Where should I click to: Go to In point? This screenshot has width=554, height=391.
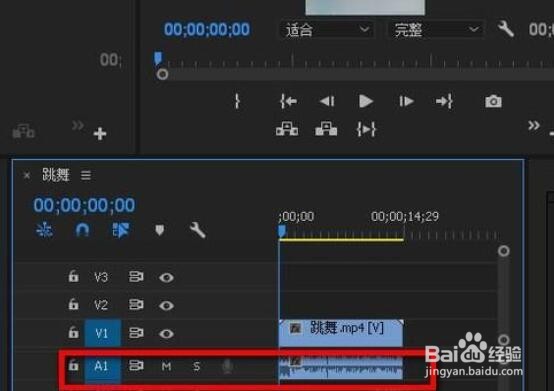(288, 101)
